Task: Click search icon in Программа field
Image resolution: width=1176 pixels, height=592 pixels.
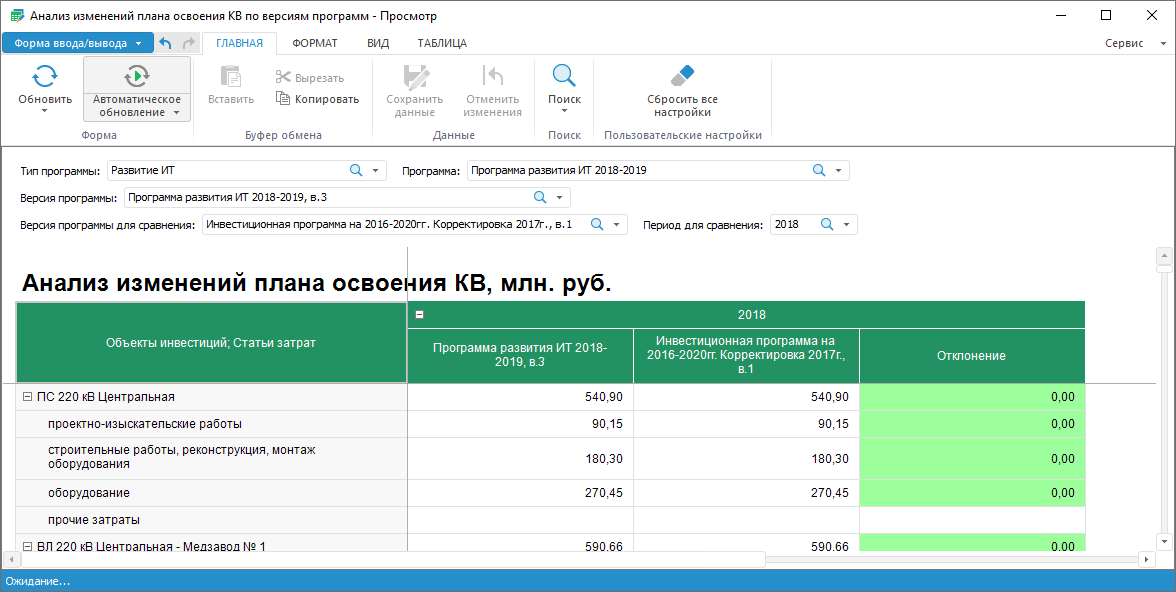Action: [x=819, y=170]
